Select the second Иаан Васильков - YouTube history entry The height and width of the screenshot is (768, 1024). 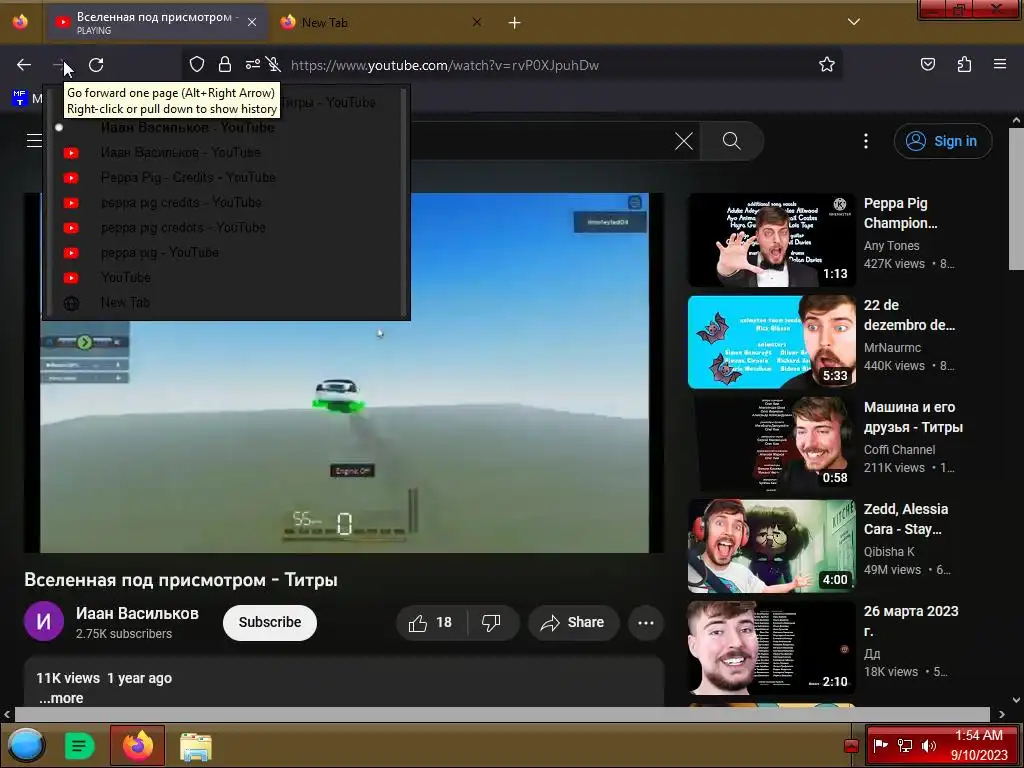[x=225, y=152]
